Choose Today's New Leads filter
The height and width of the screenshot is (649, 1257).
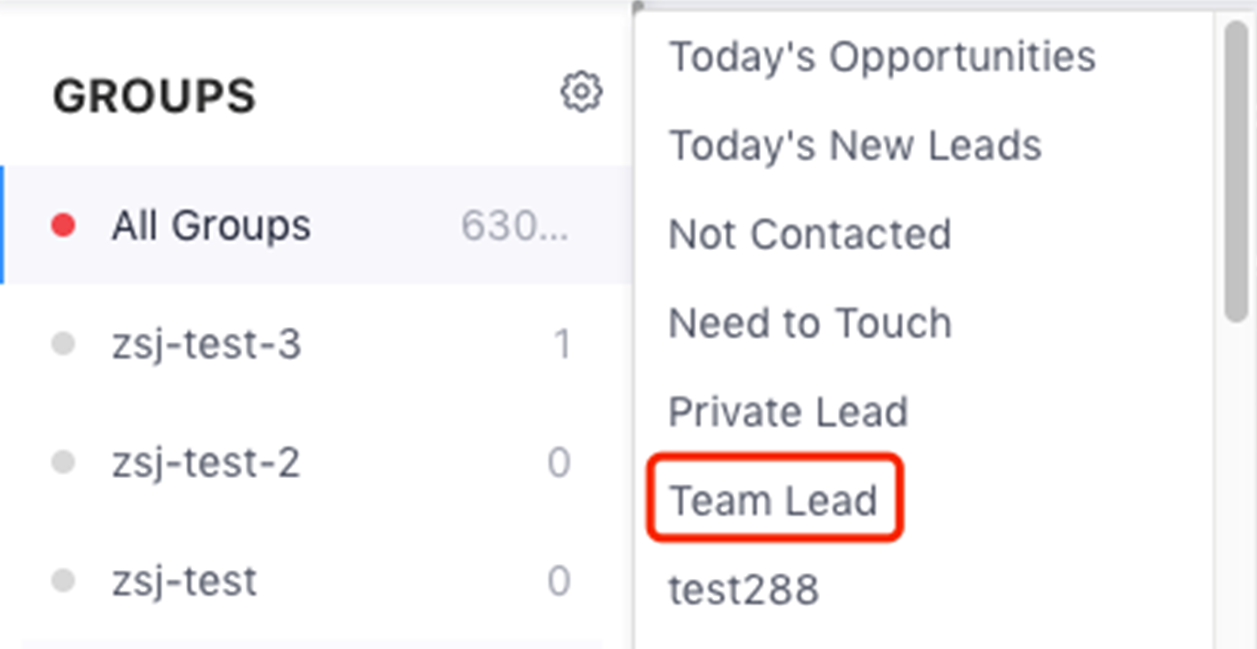tap(854, 145)
